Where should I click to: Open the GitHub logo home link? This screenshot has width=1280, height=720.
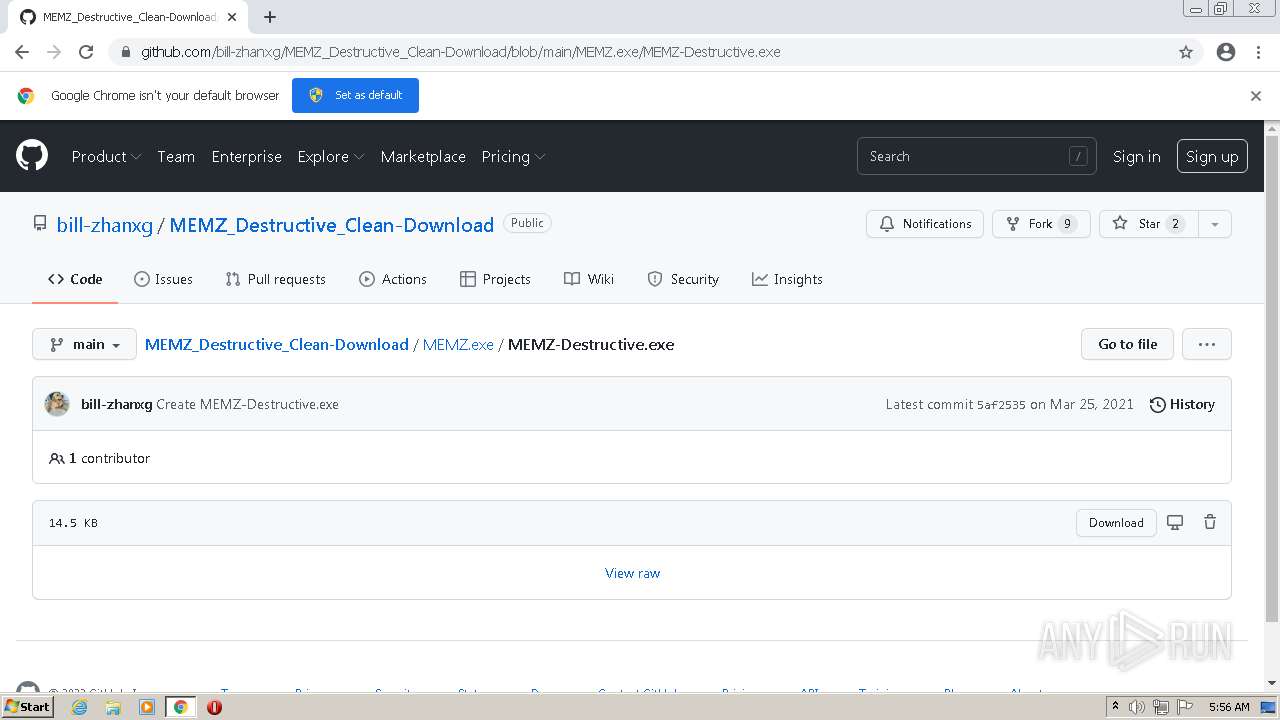tap(32, 156)
